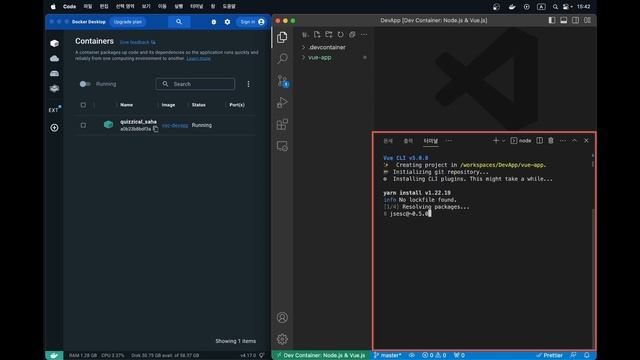640x360 pixels.
Task: Toggle panel layout icon in VS Code title bar
Action: pyautogui.click(x=564, y=20)
